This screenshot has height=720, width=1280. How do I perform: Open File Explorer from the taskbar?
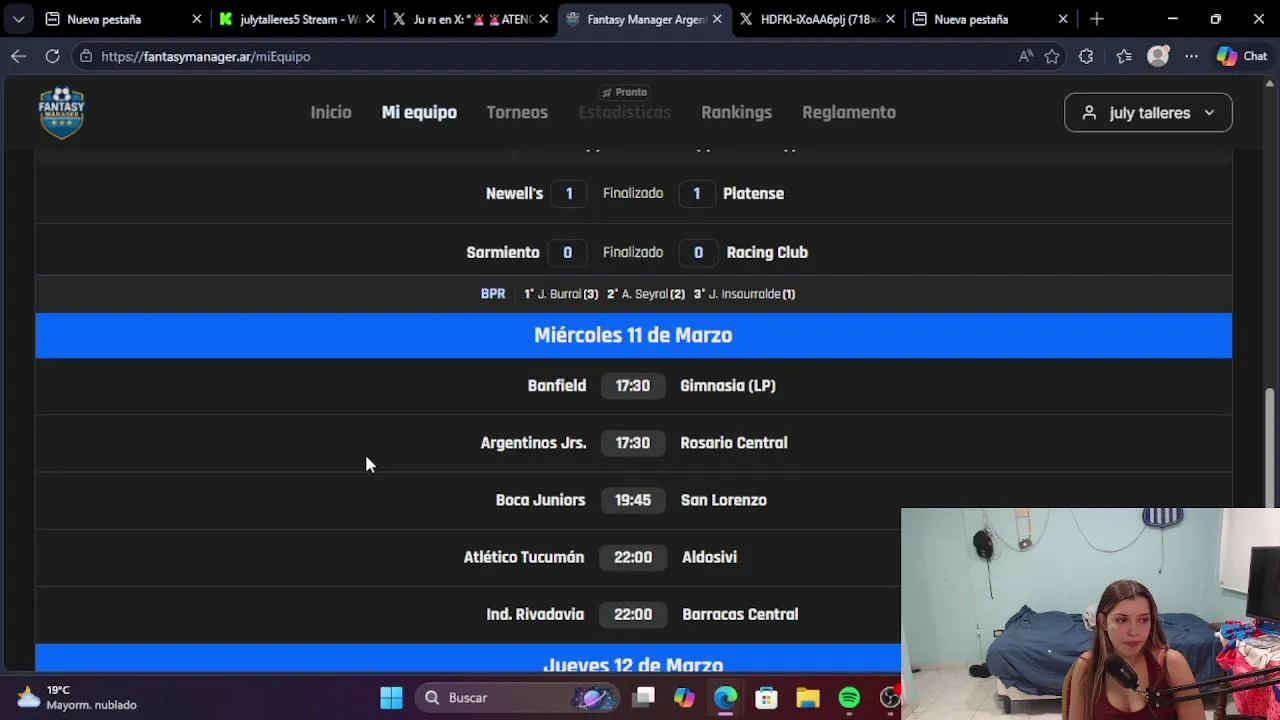click(x=807, y=698)
